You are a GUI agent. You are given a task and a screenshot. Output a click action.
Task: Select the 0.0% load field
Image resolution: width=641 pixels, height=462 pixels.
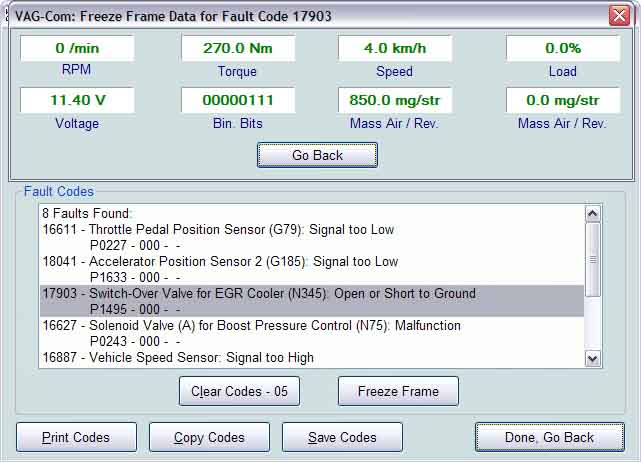563,48
